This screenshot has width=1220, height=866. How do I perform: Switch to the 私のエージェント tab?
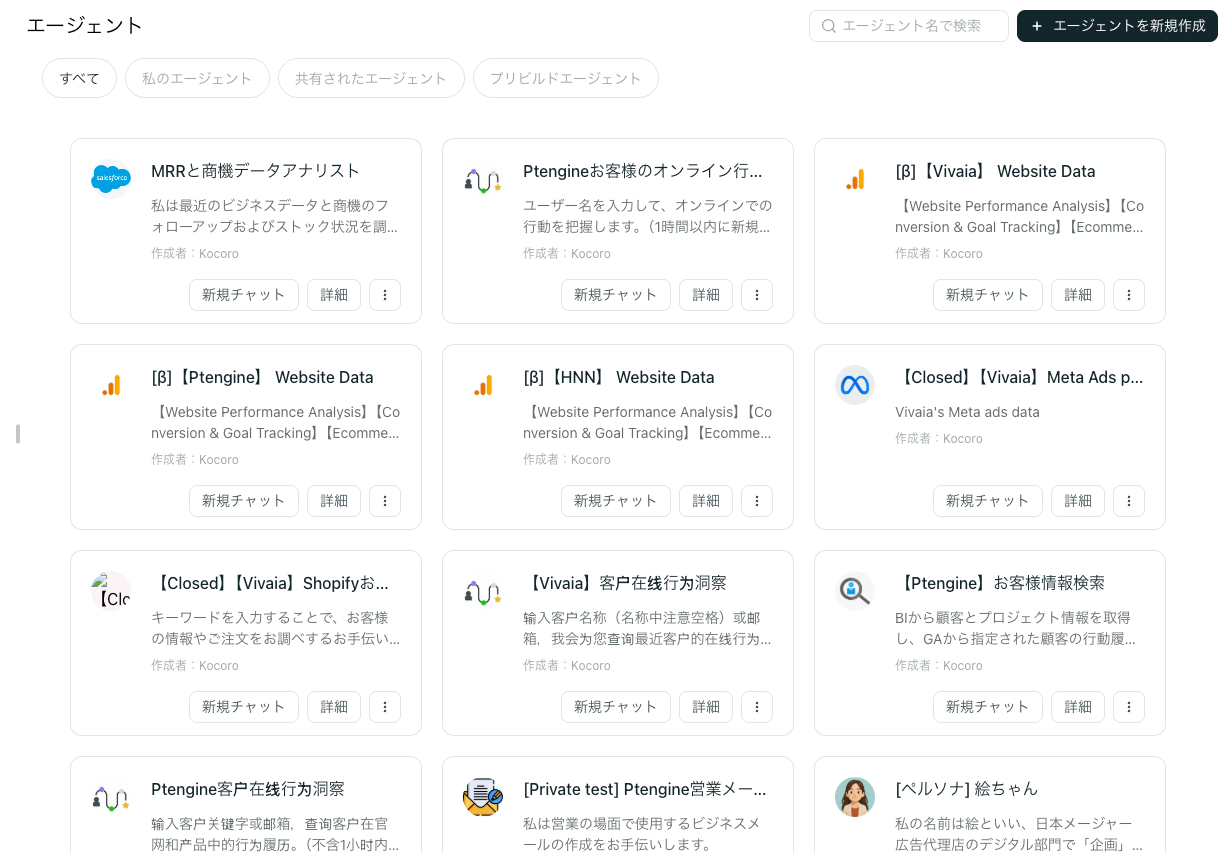pos(197,78)
